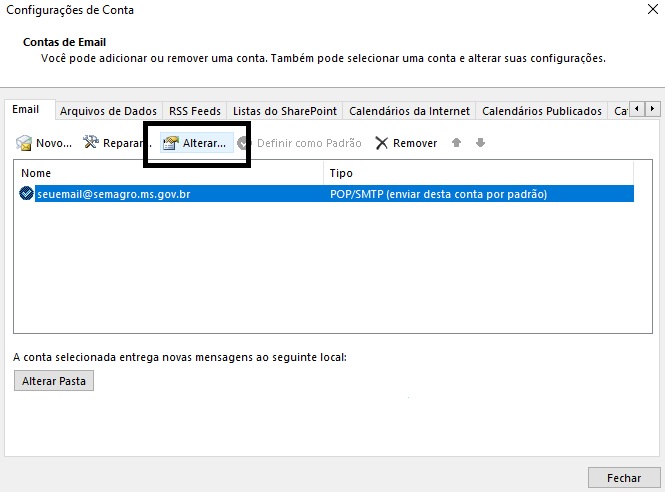Sort accounts by the Nome column header

coord(169,173)
